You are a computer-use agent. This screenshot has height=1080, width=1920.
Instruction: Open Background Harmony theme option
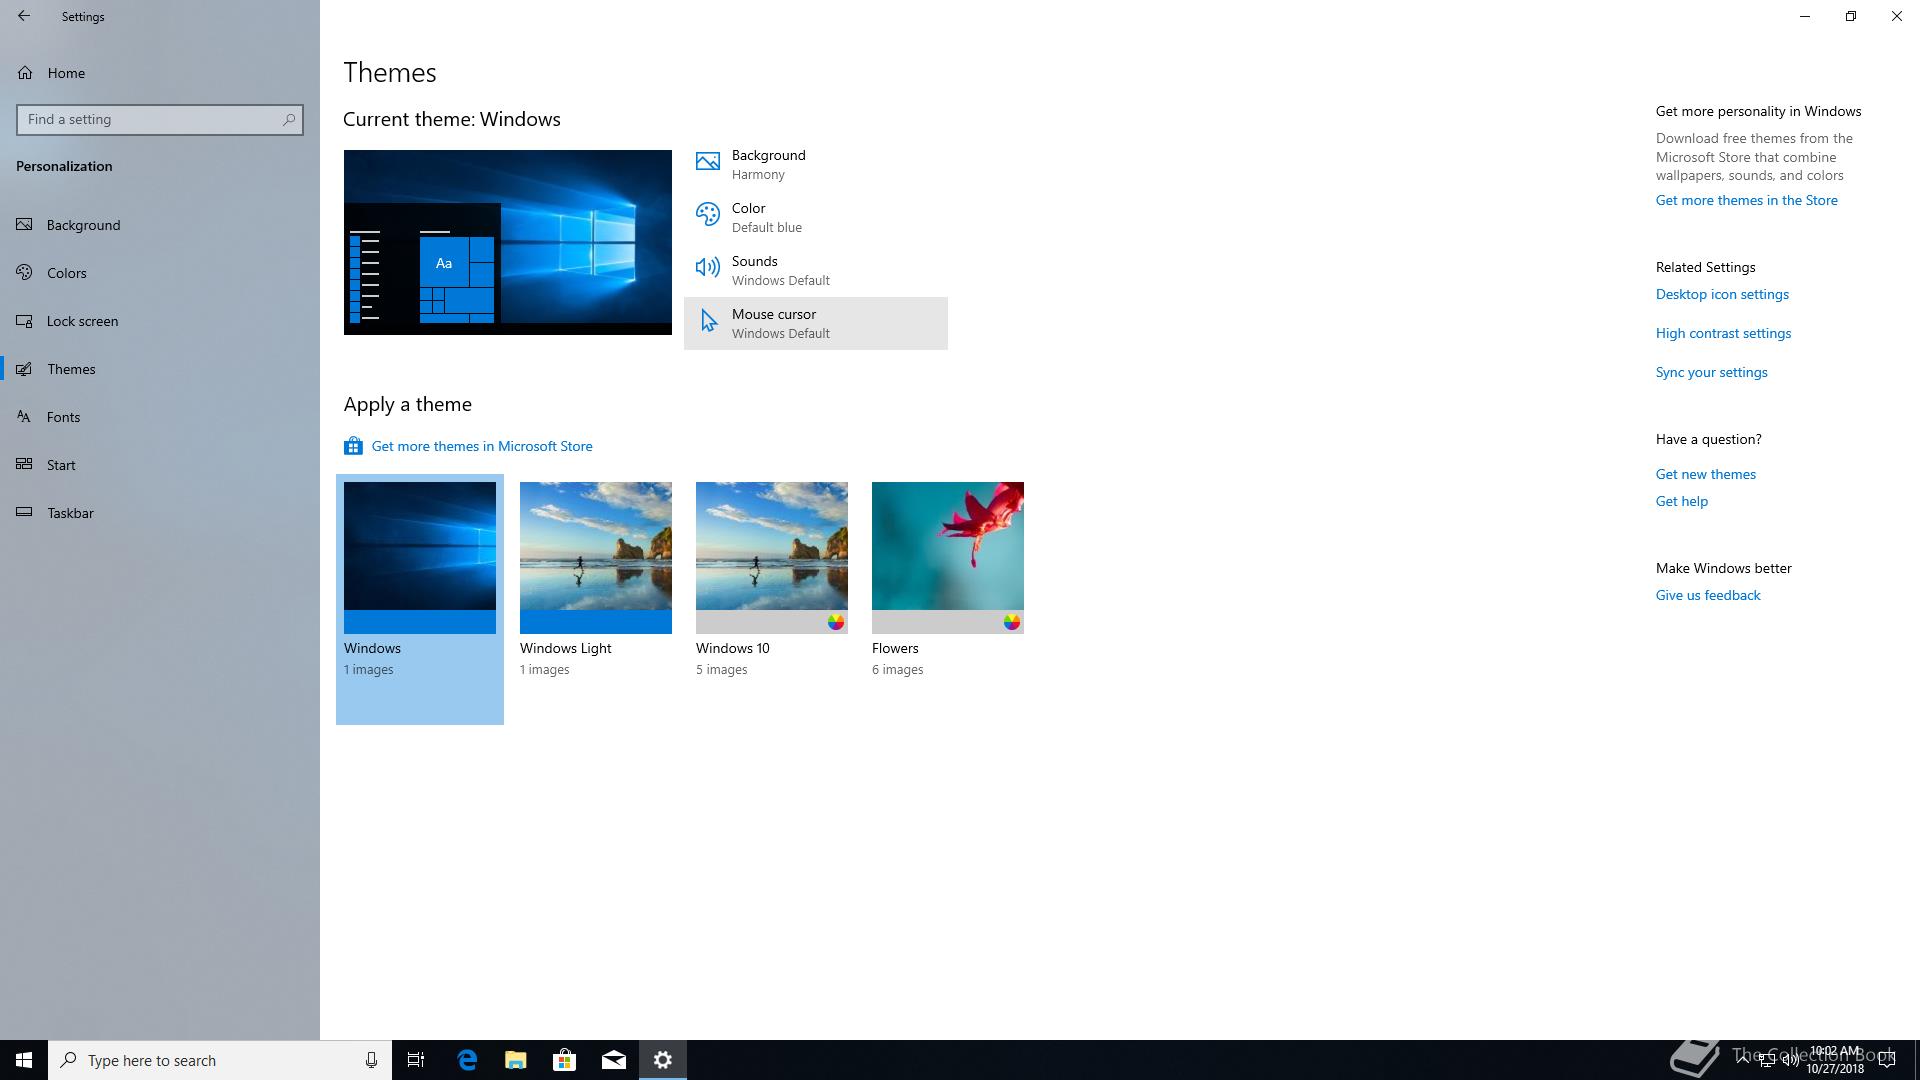(x=816, y=164)
